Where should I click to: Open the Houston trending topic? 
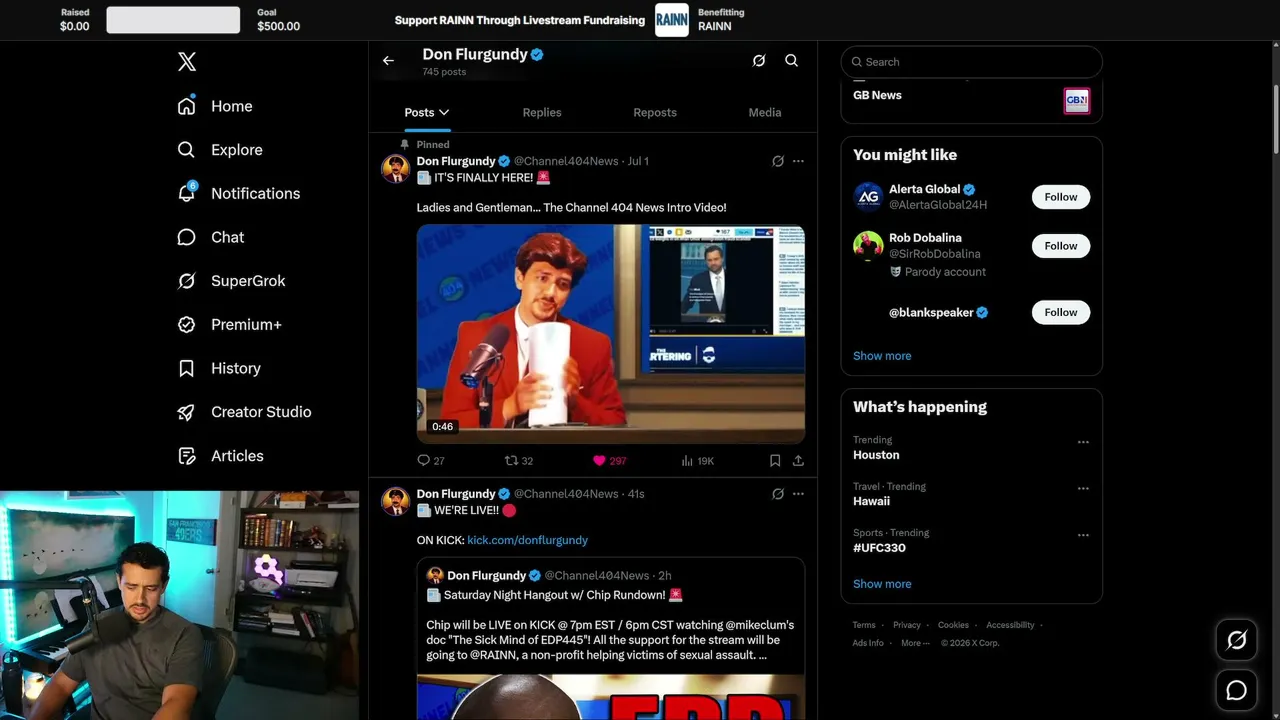coord(876,455)
